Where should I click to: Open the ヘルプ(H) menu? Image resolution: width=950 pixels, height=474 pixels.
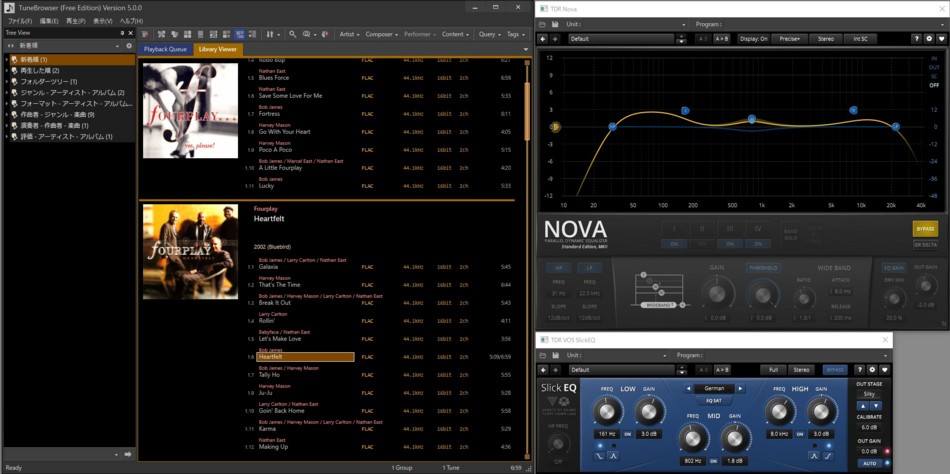tap(131, 21)
